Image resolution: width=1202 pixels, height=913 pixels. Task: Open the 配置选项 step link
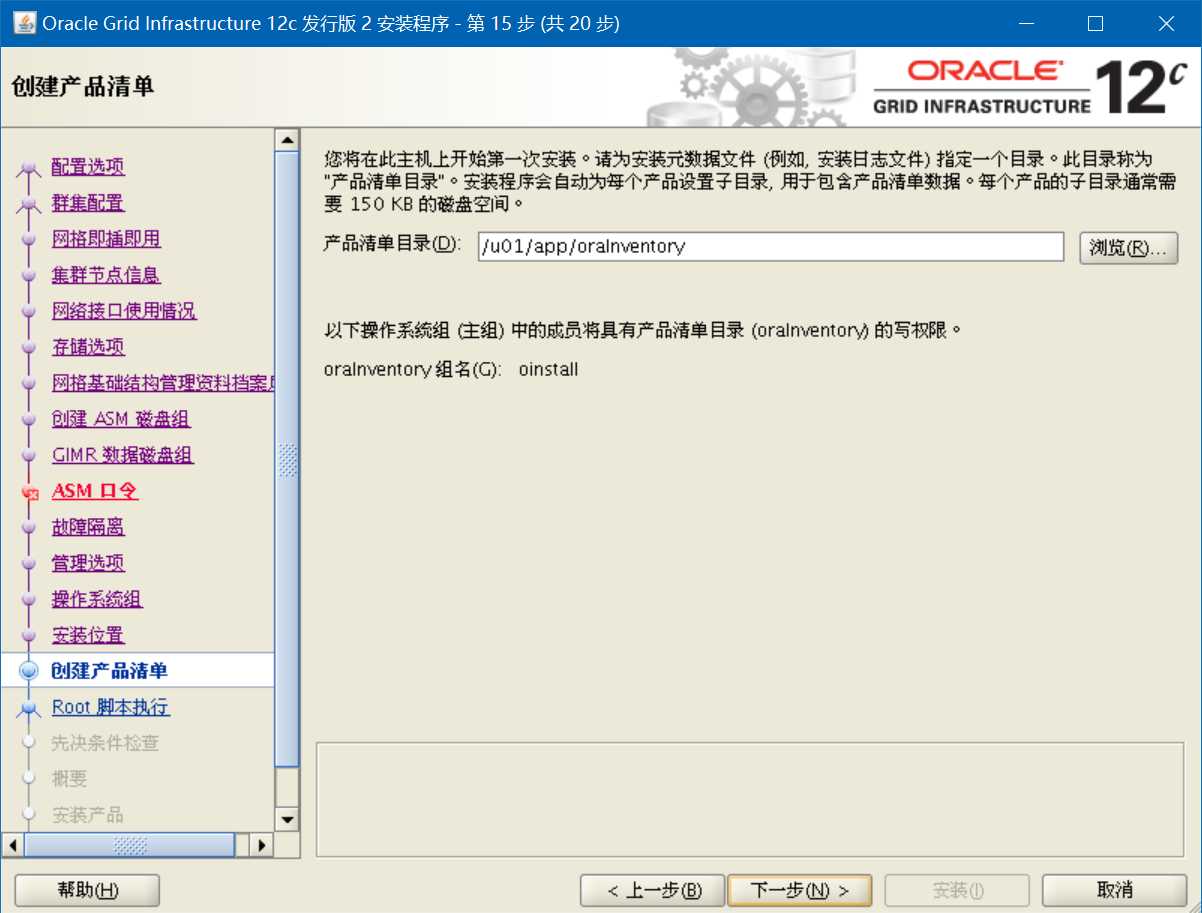pos(88,167)
